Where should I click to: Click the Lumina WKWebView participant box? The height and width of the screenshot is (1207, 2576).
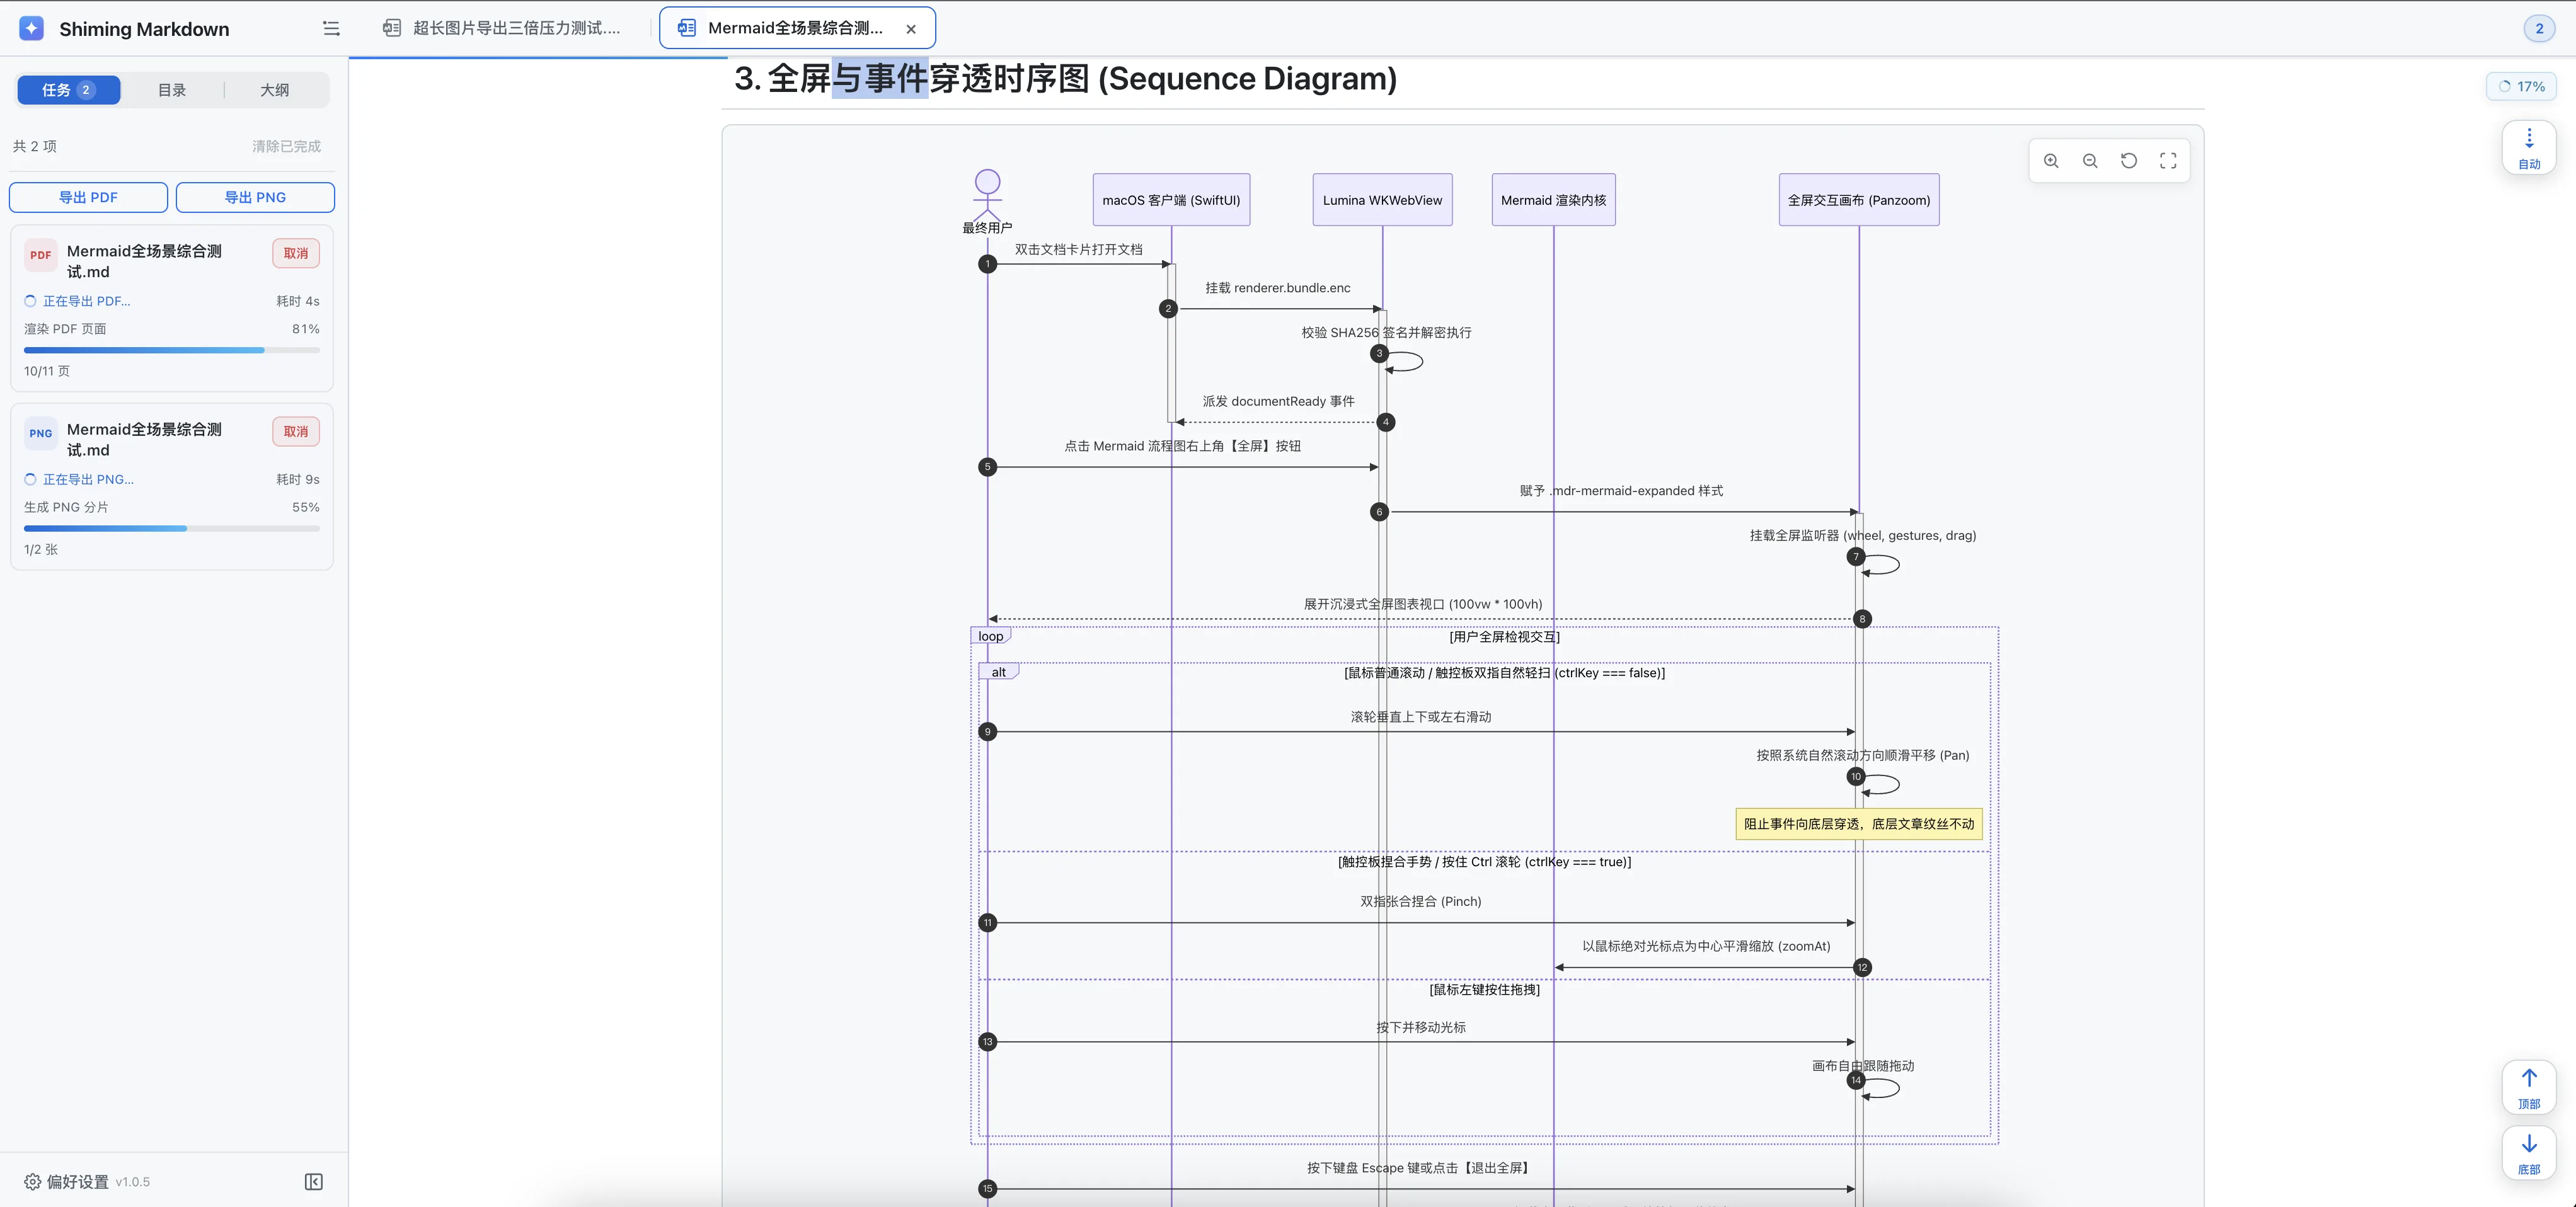[1382, 200]
